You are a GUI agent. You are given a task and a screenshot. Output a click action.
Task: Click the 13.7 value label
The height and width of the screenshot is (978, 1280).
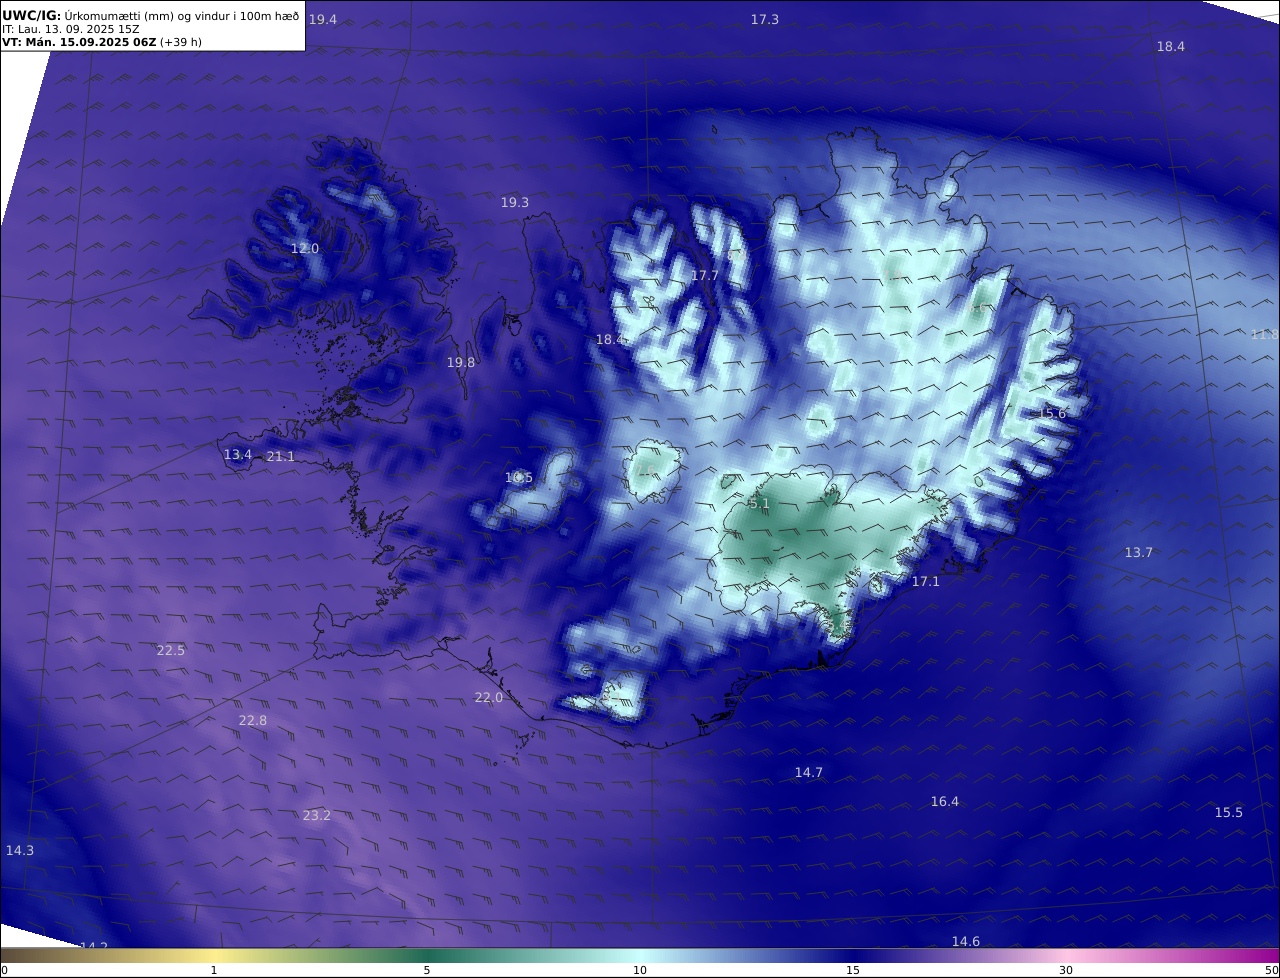[1139, 552]
